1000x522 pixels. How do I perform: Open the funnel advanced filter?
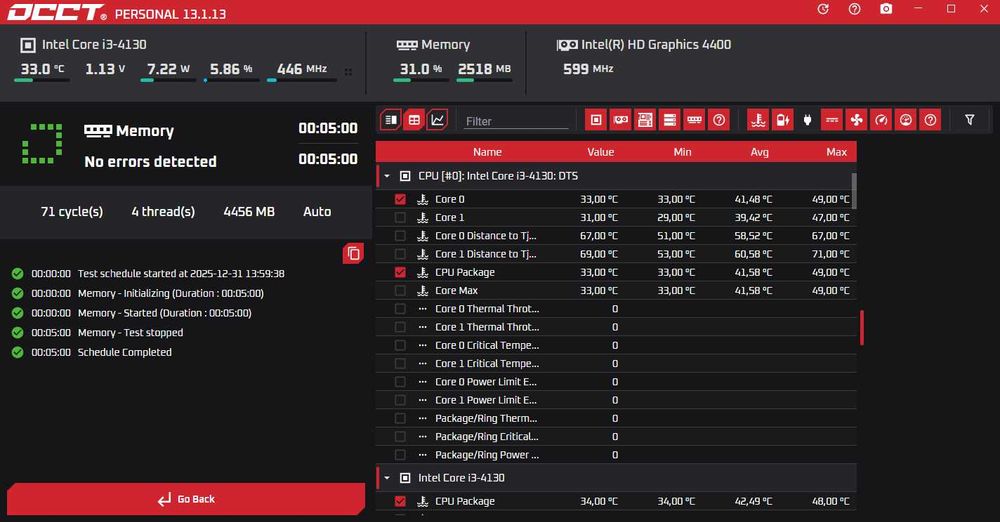[x=969, y=119]
